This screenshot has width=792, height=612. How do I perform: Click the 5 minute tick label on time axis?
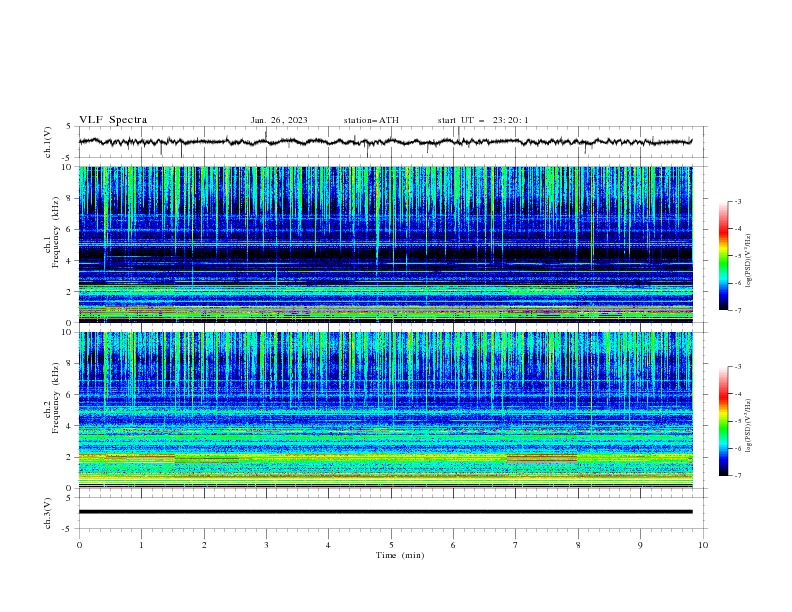click(x=391, y=545)
